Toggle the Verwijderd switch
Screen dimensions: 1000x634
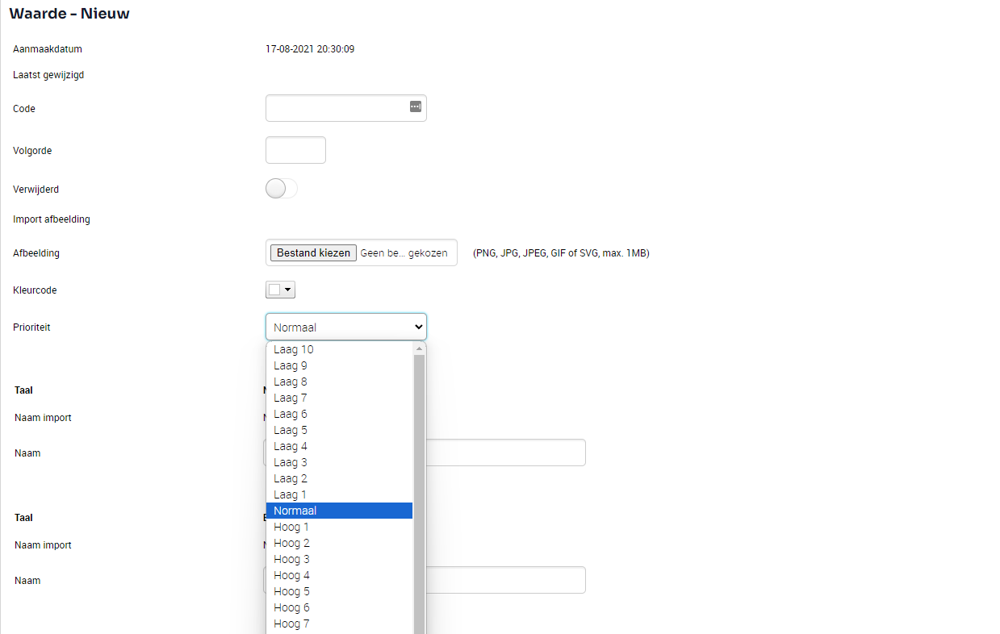tap(281, 188)
